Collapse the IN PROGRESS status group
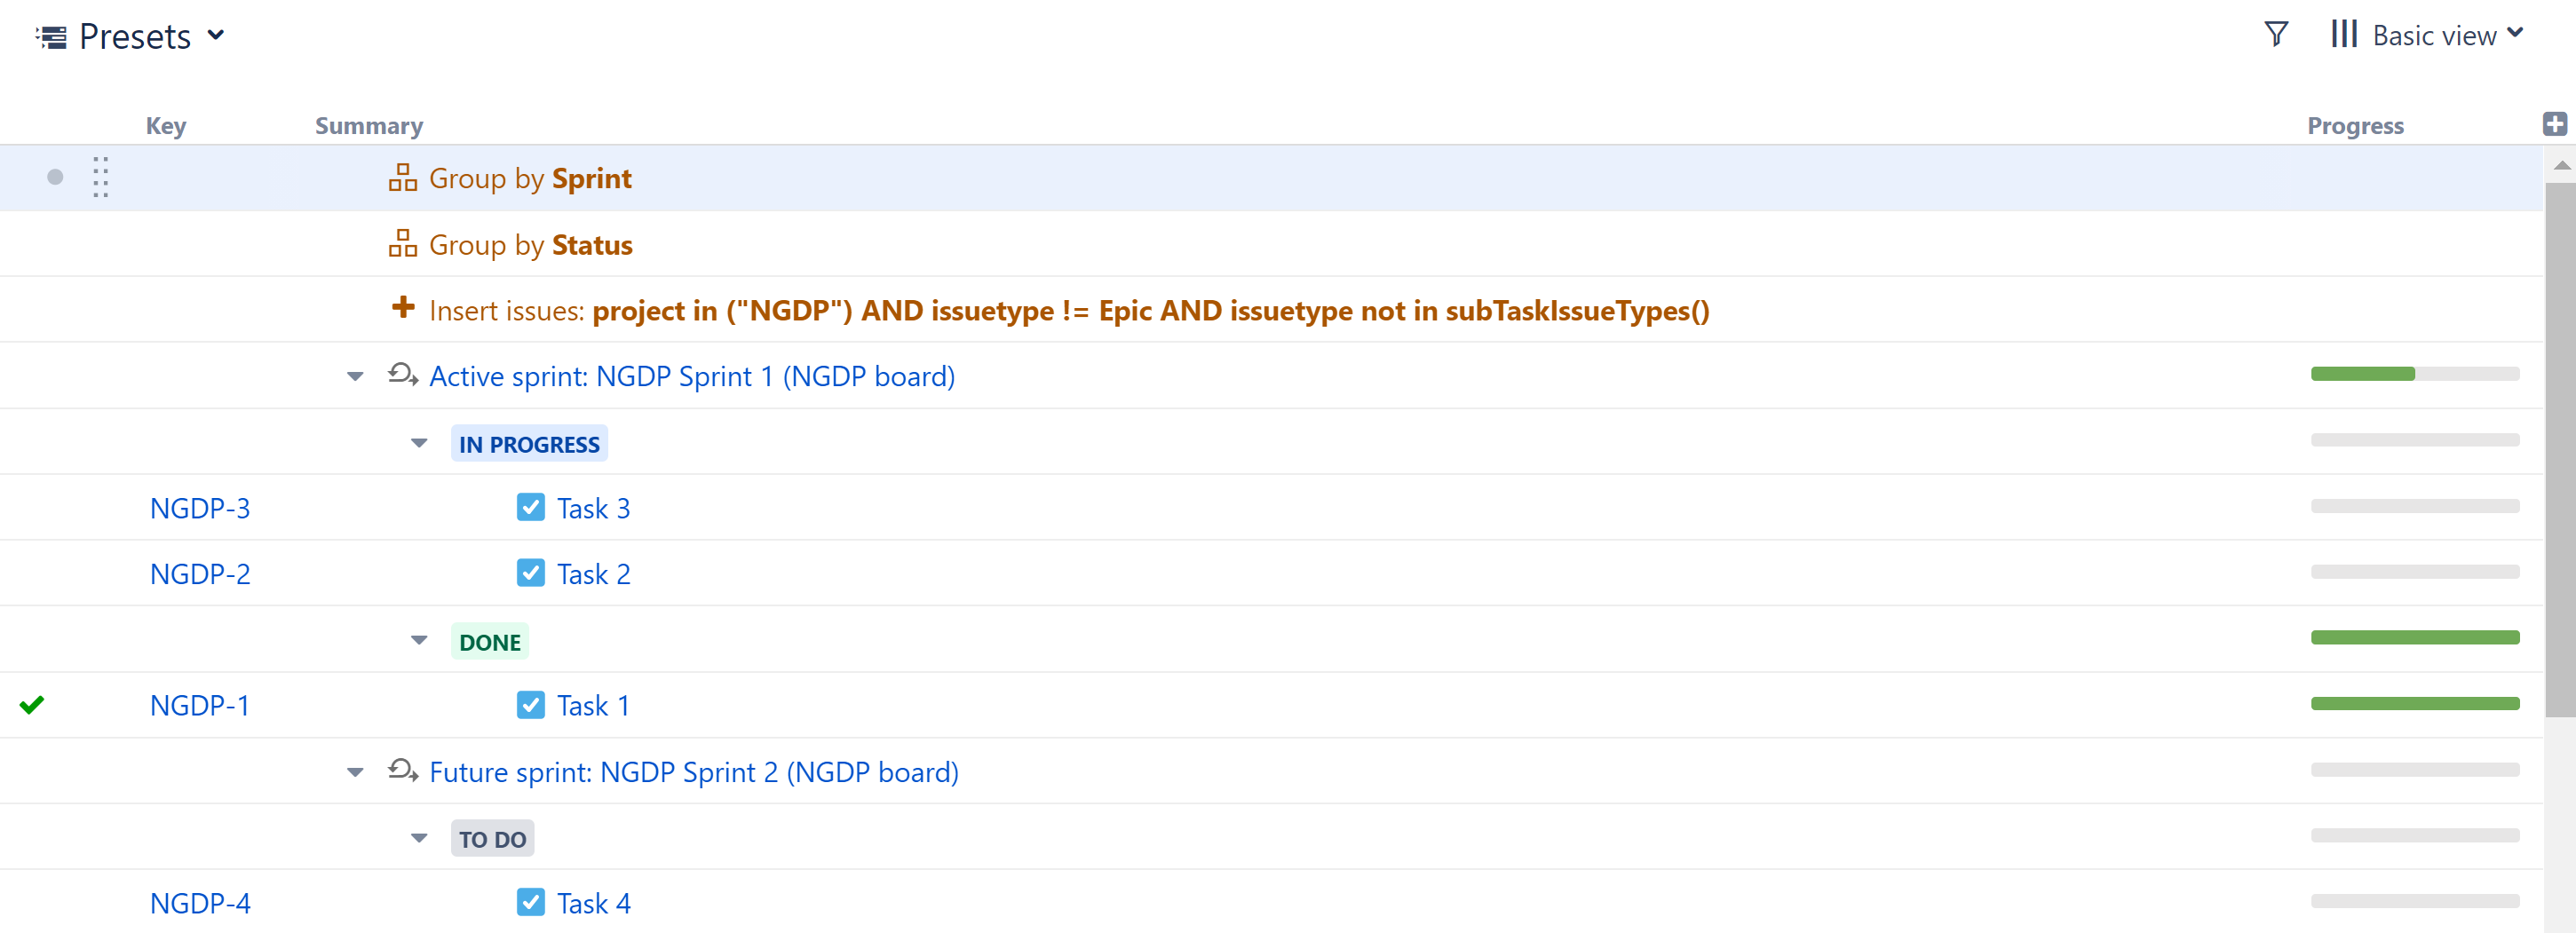The width and height of the screenshot is (2576, 933). click(419, 443)
